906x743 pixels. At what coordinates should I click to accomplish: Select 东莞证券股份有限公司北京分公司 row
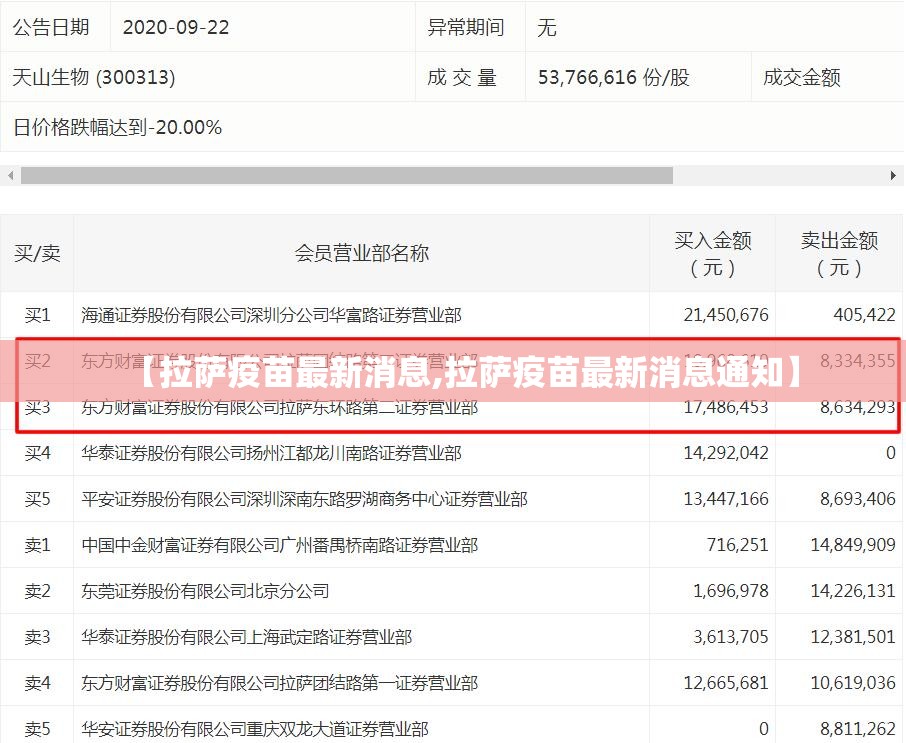pyautogui.click(x=452, y=591)
